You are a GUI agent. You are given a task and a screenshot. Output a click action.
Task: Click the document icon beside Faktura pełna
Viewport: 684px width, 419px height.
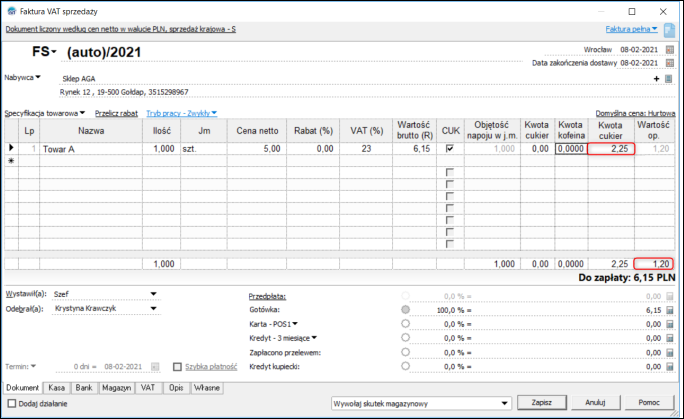pos(670,30)
